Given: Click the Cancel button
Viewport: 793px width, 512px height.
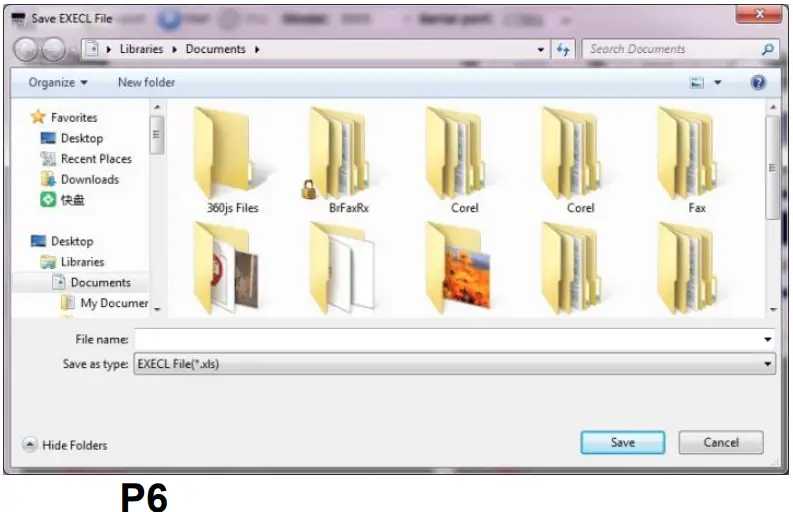Looking at the screenshot, I should (721, 443).
